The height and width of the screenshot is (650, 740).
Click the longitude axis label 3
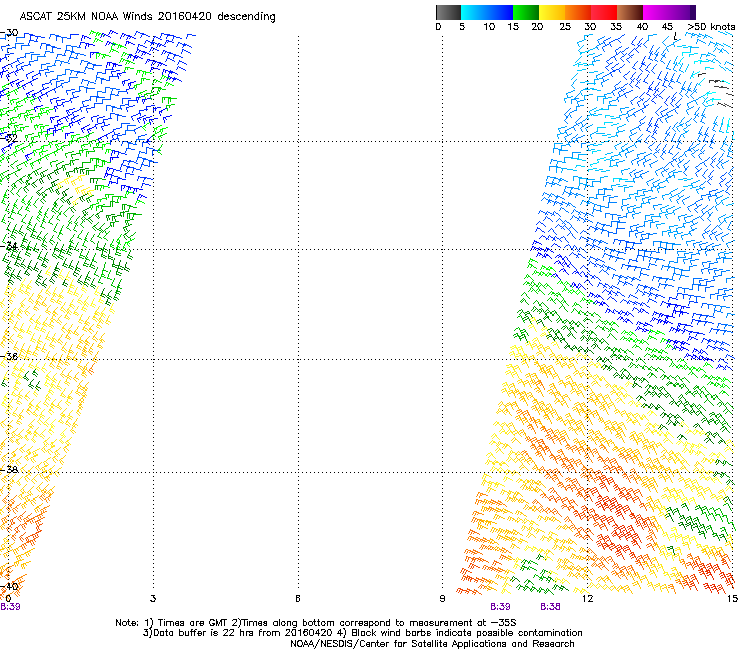tap(153, 599)
